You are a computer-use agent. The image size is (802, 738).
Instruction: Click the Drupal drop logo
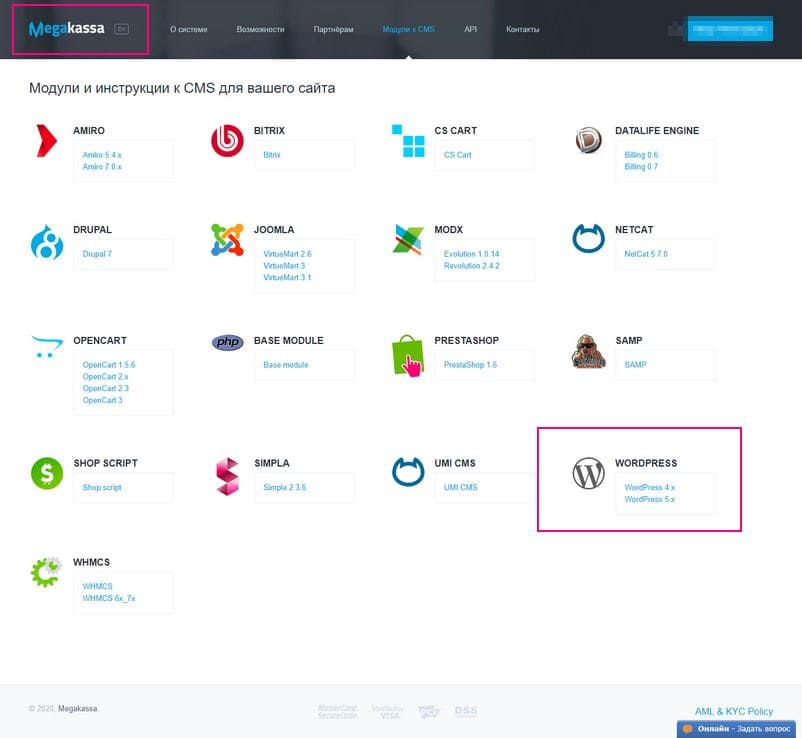[47, 242]
